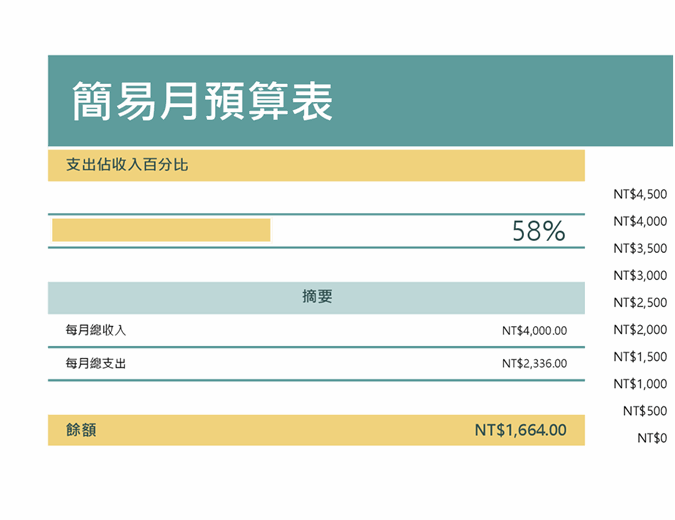Screen dimensions: 675x520
Task: Click the NT$4,500 chart axis label
Action: [640, 194]
